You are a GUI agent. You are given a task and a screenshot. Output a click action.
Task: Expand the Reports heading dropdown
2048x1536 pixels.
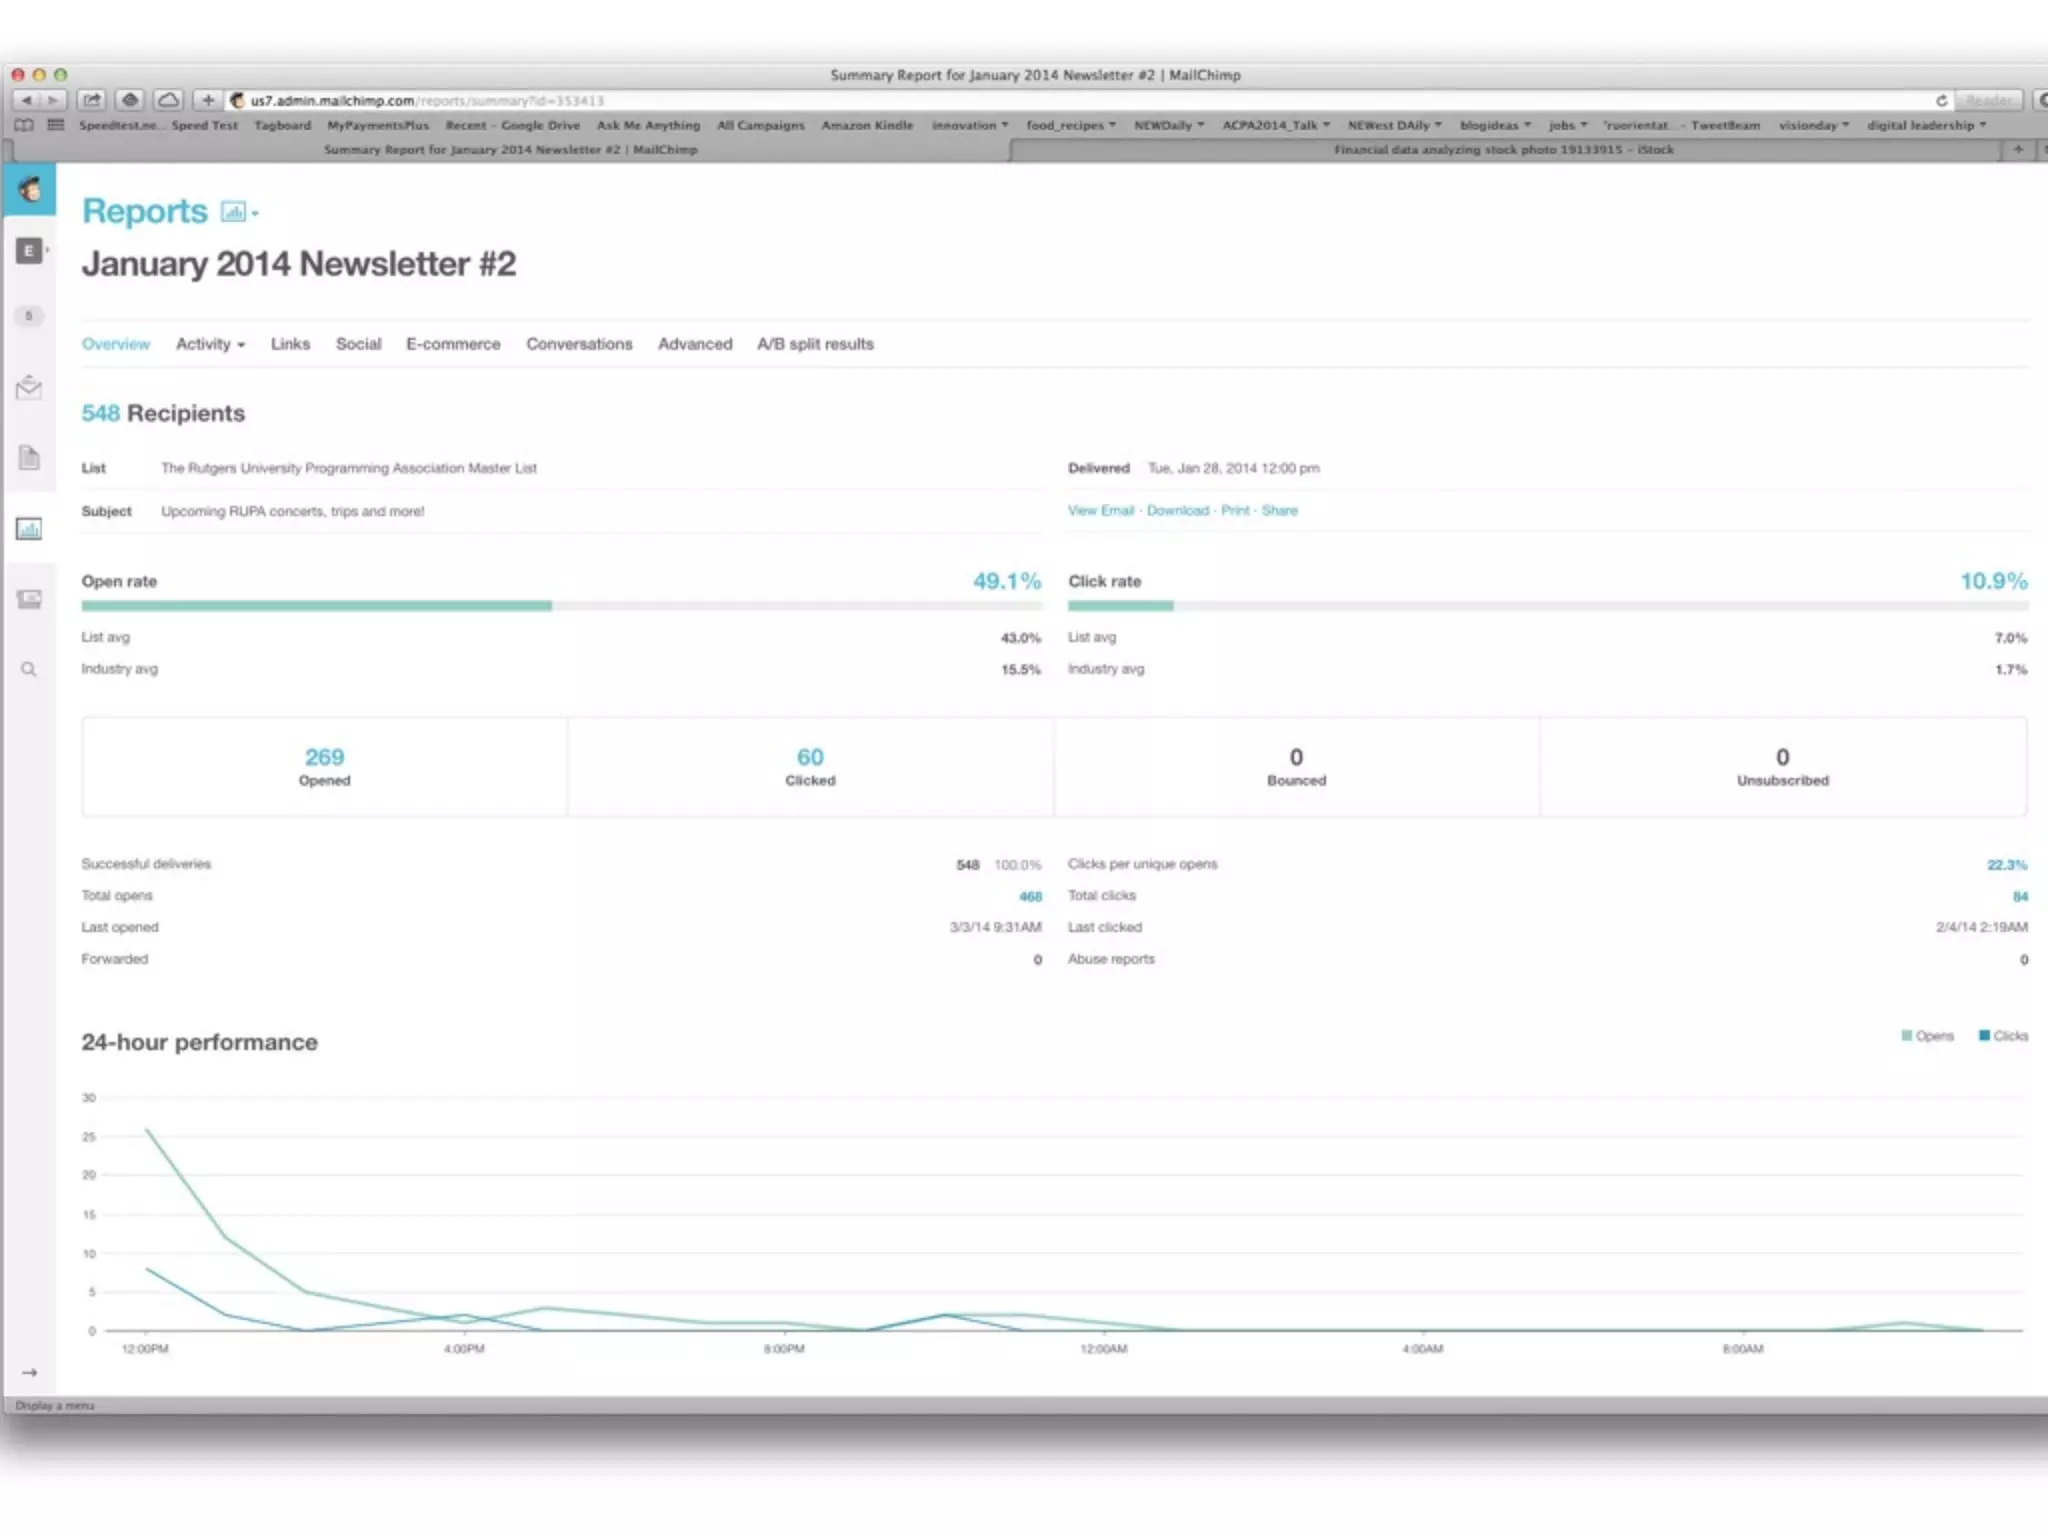click(x=240, y=212)
